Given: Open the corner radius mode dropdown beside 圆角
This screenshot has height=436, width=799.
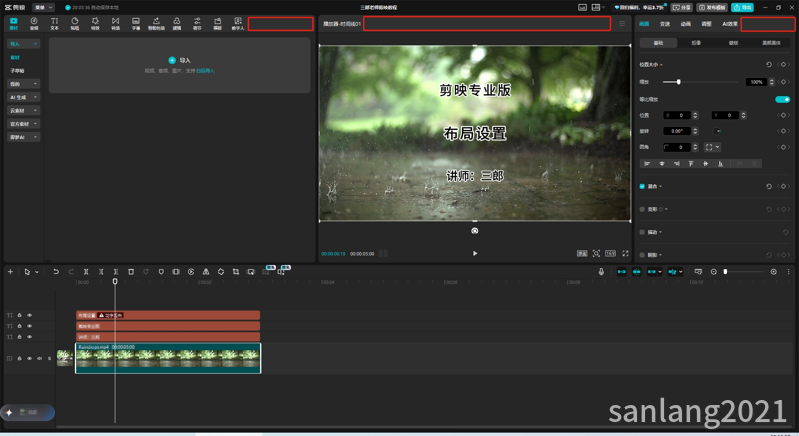Looking at the screenshot, I should (712, 147).
